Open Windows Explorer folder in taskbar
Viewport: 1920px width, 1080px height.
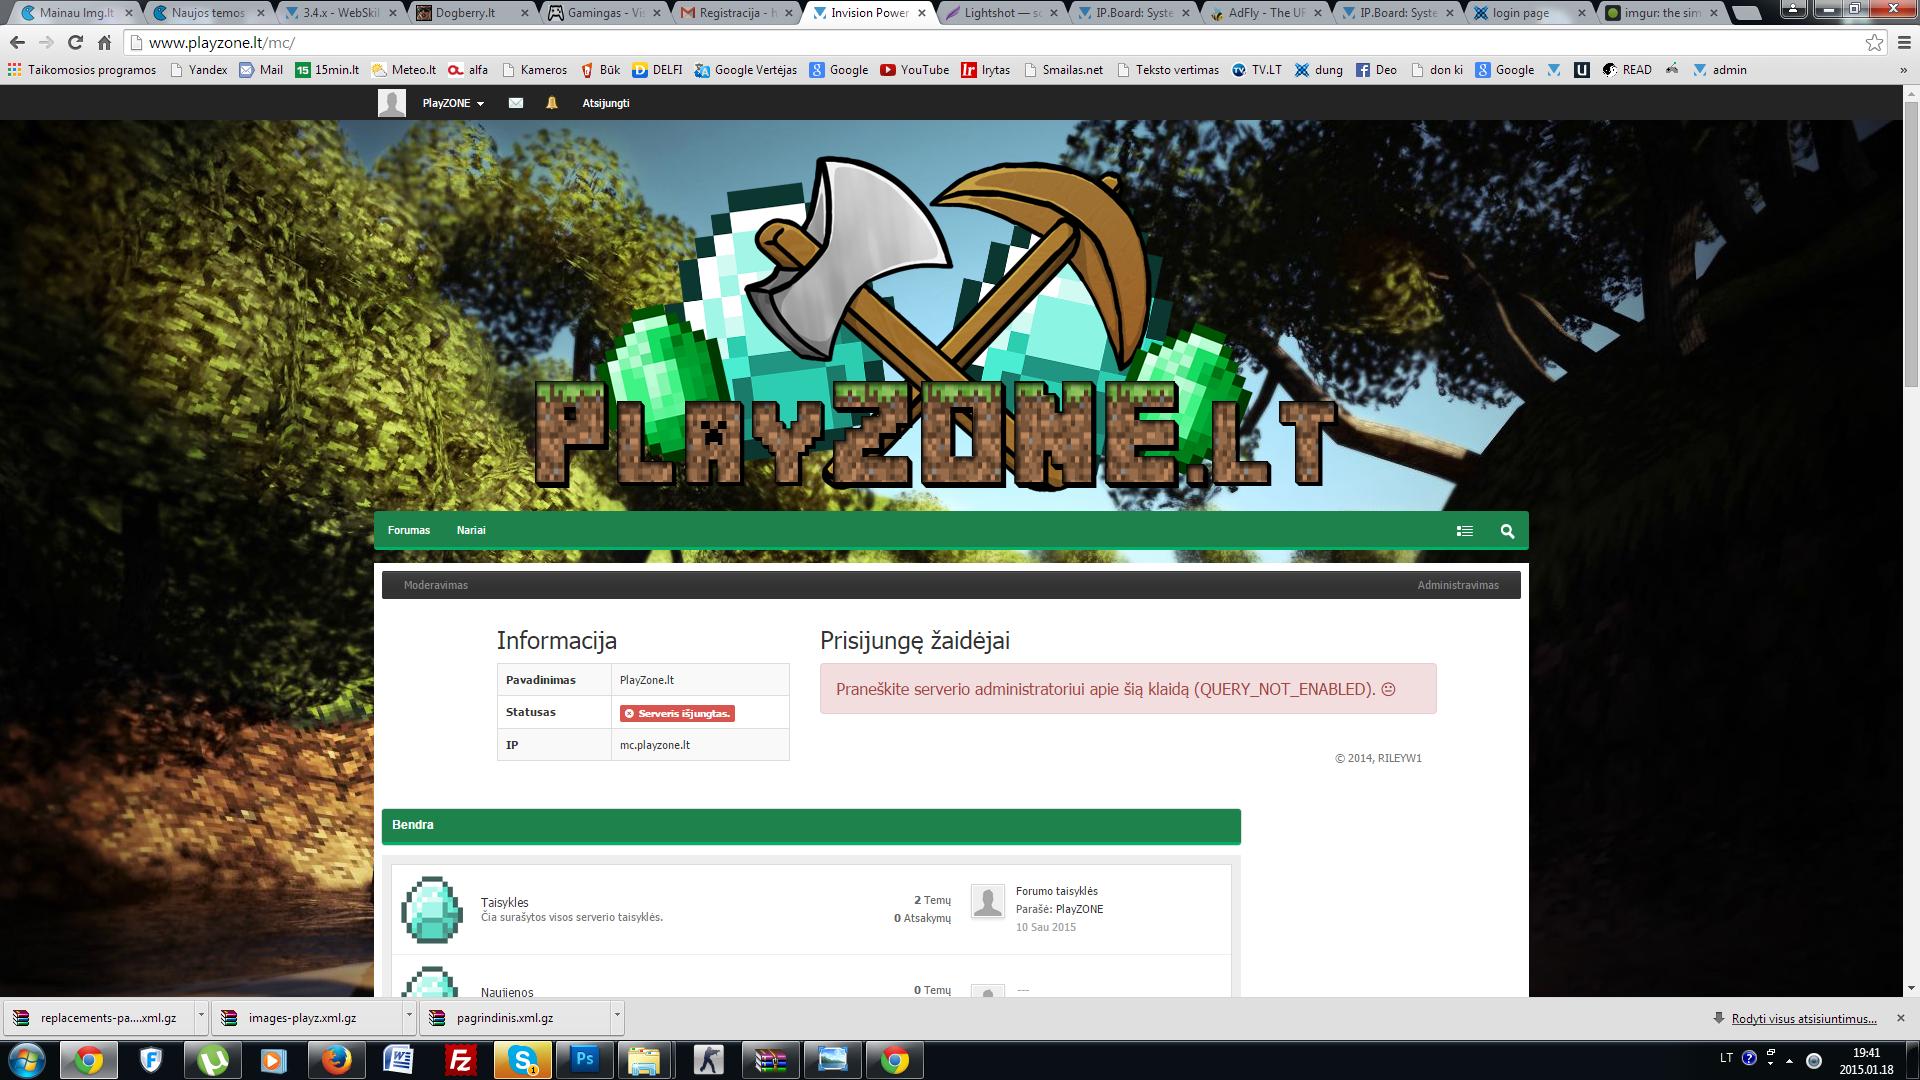(x=645, y=1060)
